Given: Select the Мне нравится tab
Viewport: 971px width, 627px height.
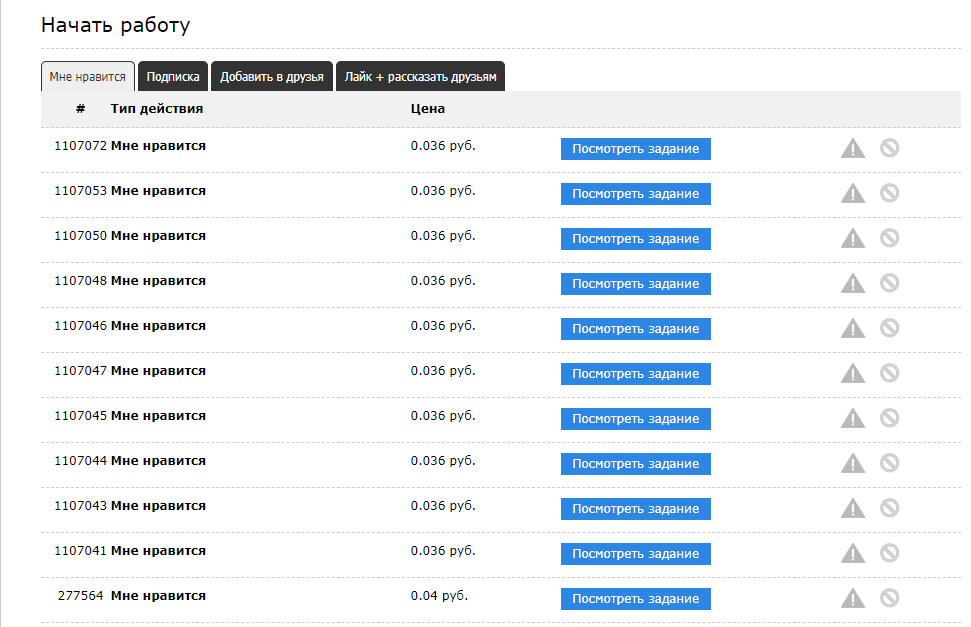Looking at the screenshot, I should click(x=88, y=76).
